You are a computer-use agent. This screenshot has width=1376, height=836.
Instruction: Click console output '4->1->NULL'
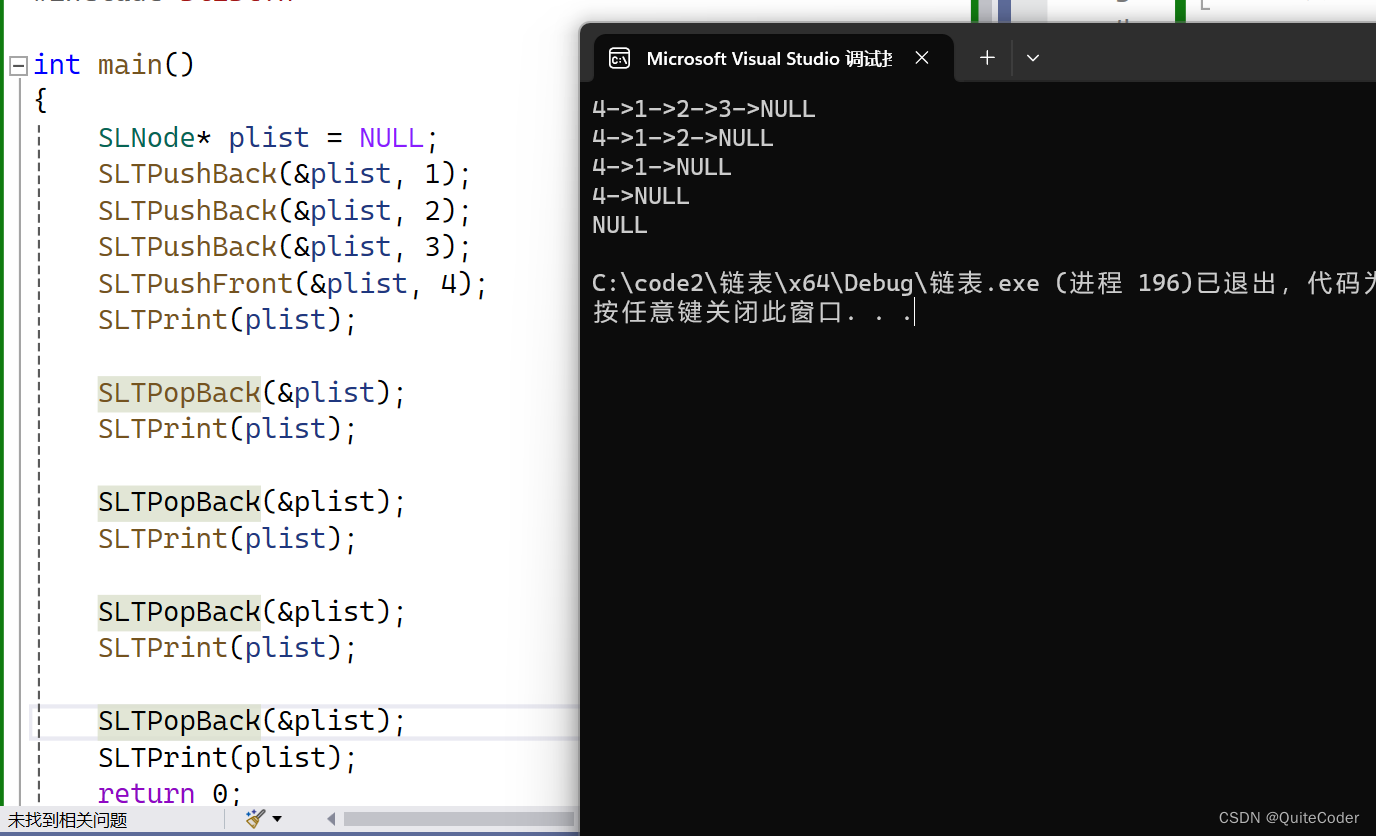coord(662,167)
